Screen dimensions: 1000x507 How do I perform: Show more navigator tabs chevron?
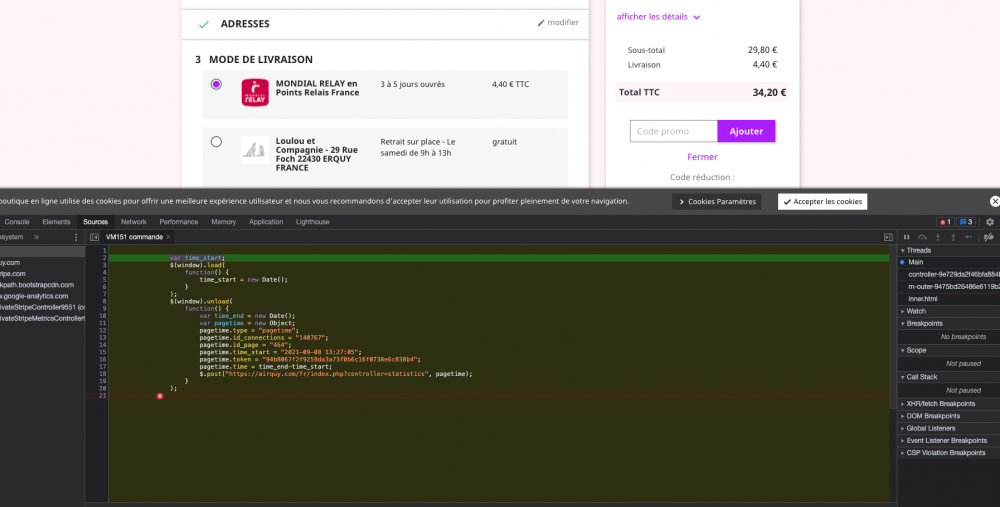click(36, 237)
